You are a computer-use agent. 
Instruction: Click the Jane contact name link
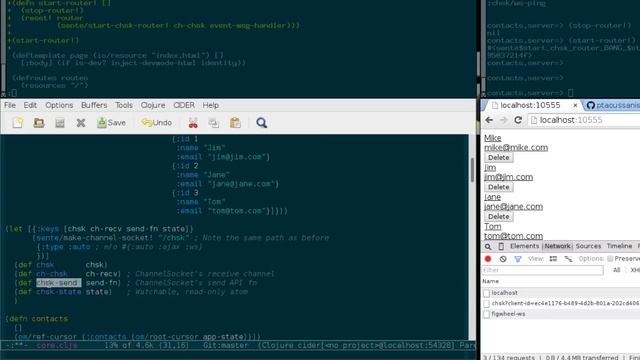point(492,197)
